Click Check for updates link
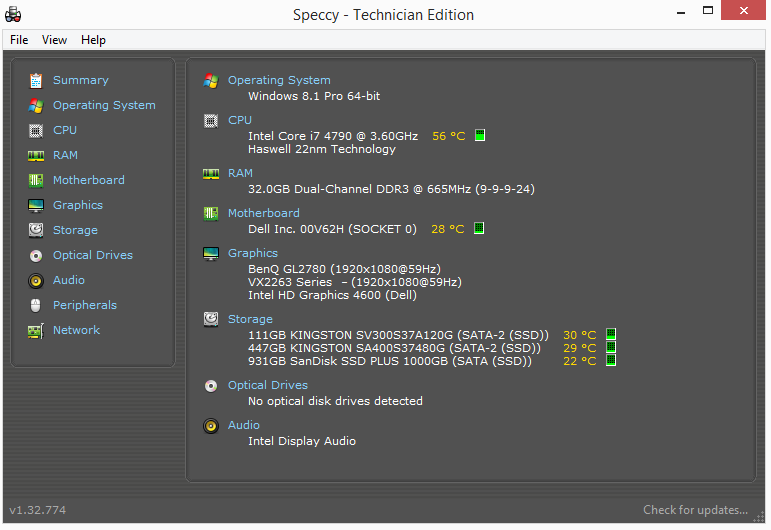This screenshot has width=771, height=530. pyautogui.click(x=695, y=510)
